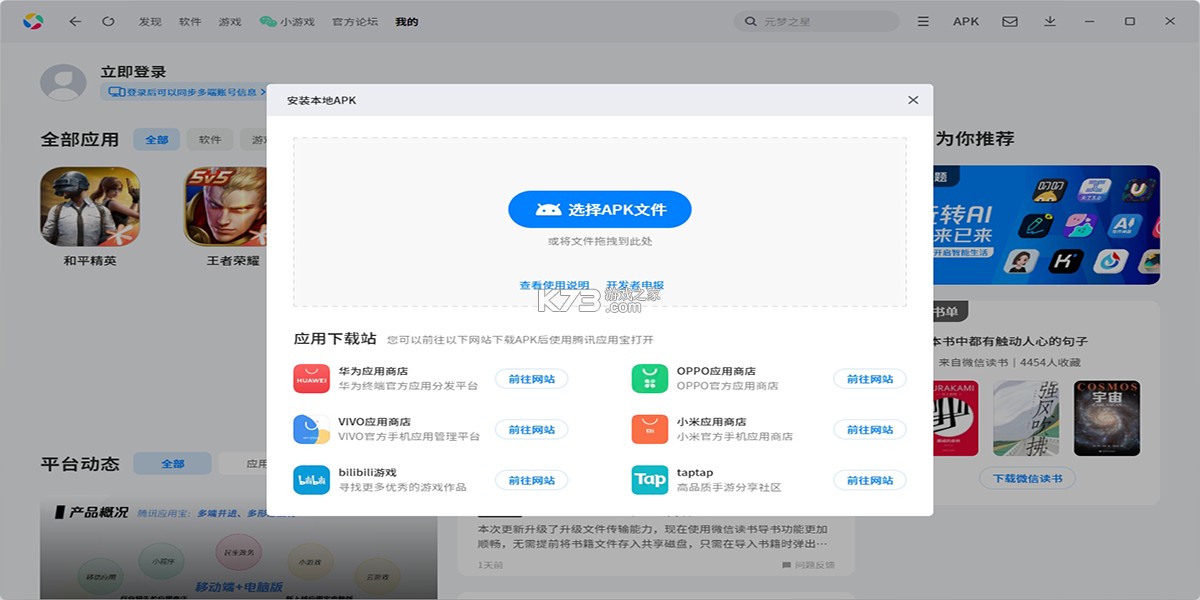
Task: Click the APK button in title bar
Action: click(966, 21)
